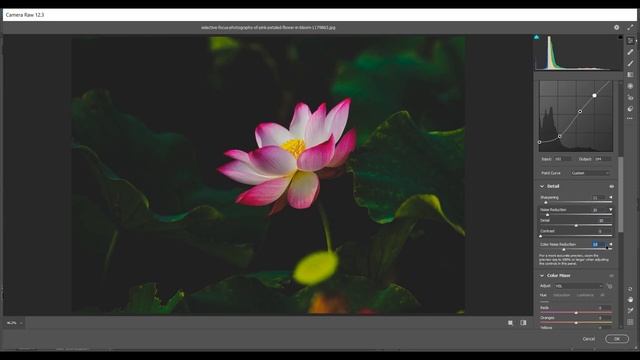Viewport: 640px width, 360px height.
Task: Click the Camera Raw 12.3 title text
Action: (24, 15)
